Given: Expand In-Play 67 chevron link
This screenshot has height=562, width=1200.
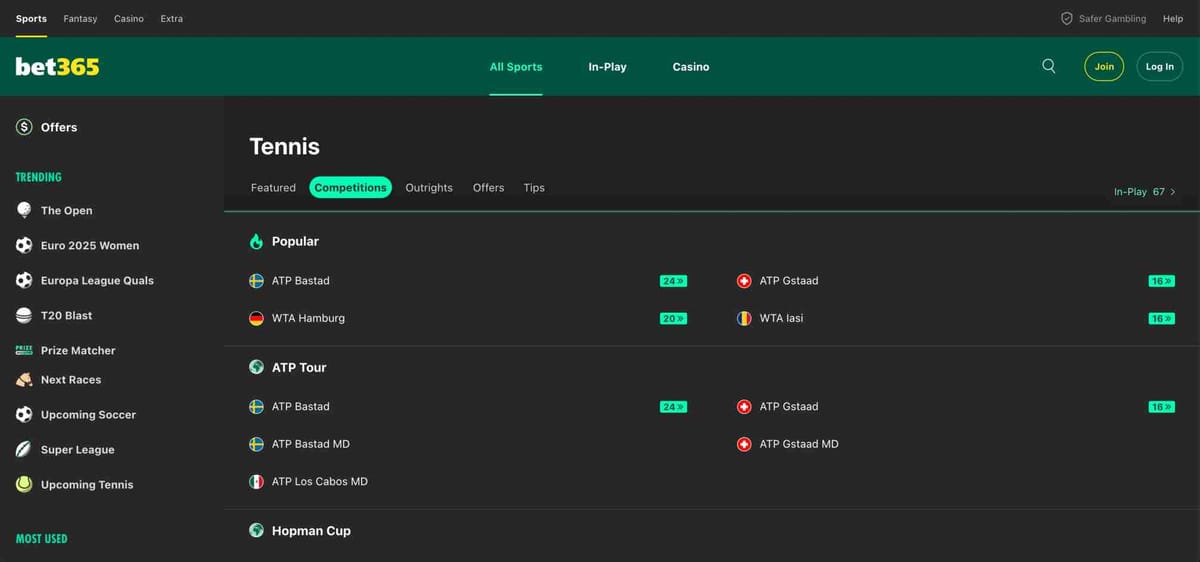Looking at the screenshot, I should [1145, 191].
